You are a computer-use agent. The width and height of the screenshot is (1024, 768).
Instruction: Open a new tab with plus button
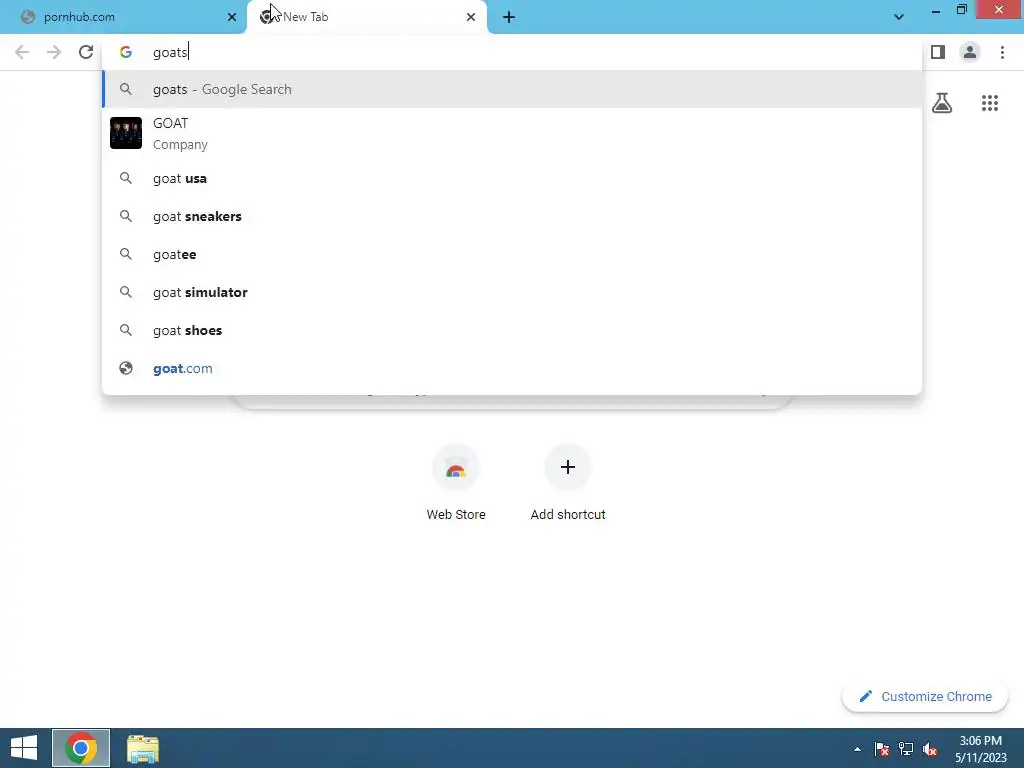[509, 17]
